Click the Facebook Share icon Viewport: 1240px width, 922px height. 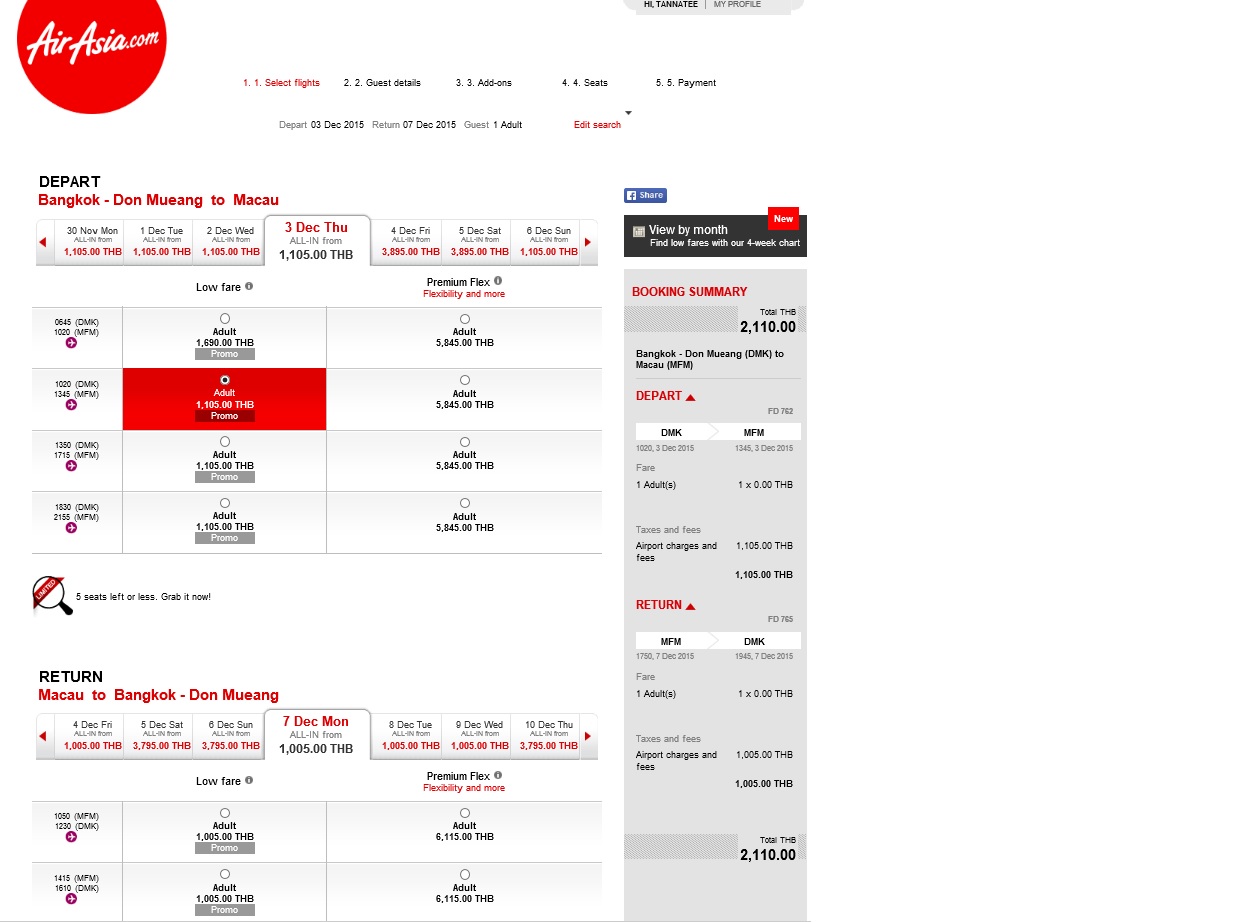click(645, 196)
